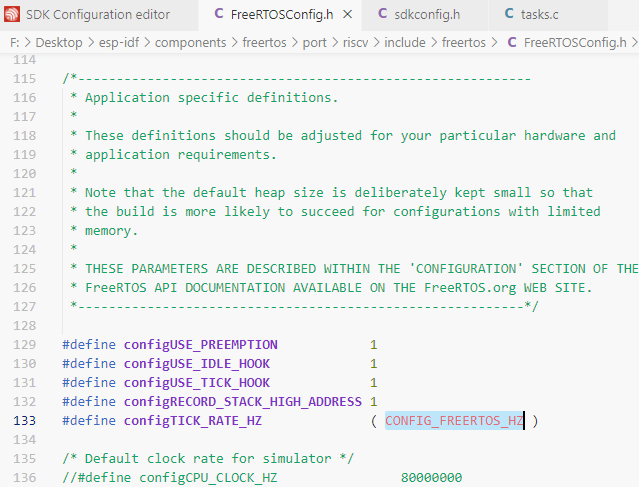Click the C icon in breadcrumb before FreeRTOSConfig.h

pyautogui.click(x=512, y=42)
